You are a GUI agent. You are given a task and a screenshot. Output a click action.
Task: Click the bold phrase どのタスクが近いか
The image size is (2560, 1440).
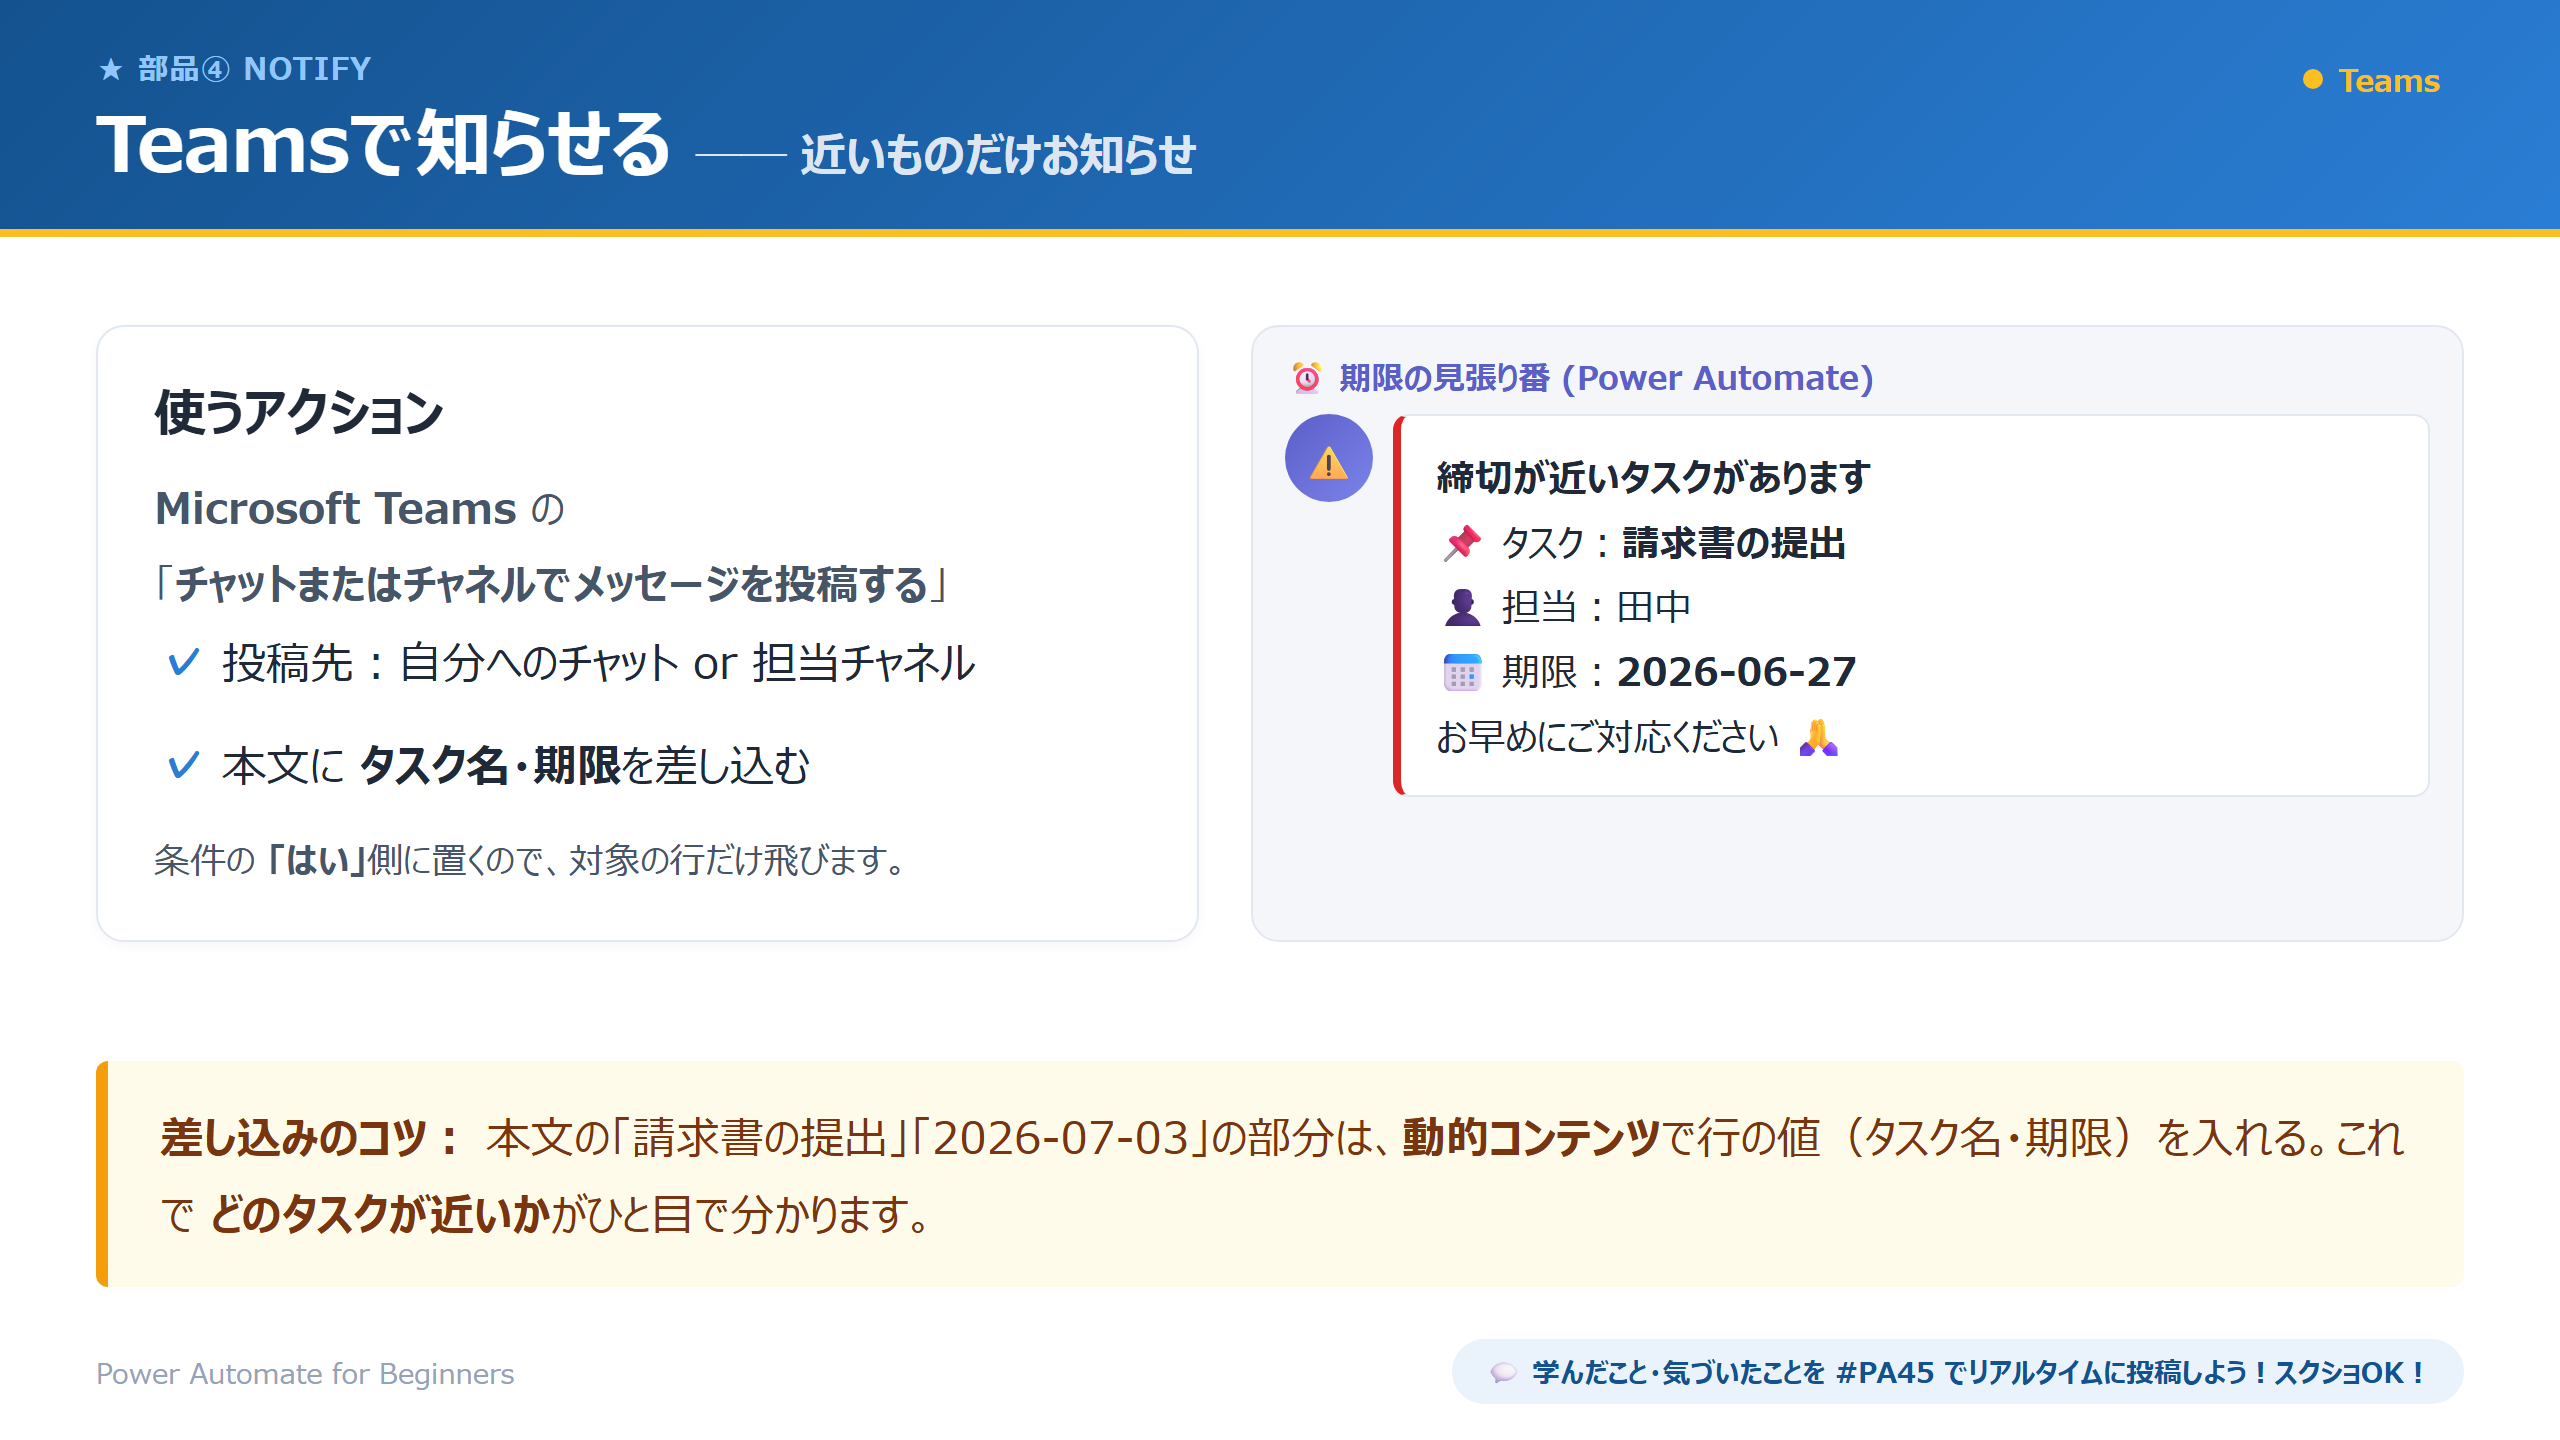coord(380,1215)
